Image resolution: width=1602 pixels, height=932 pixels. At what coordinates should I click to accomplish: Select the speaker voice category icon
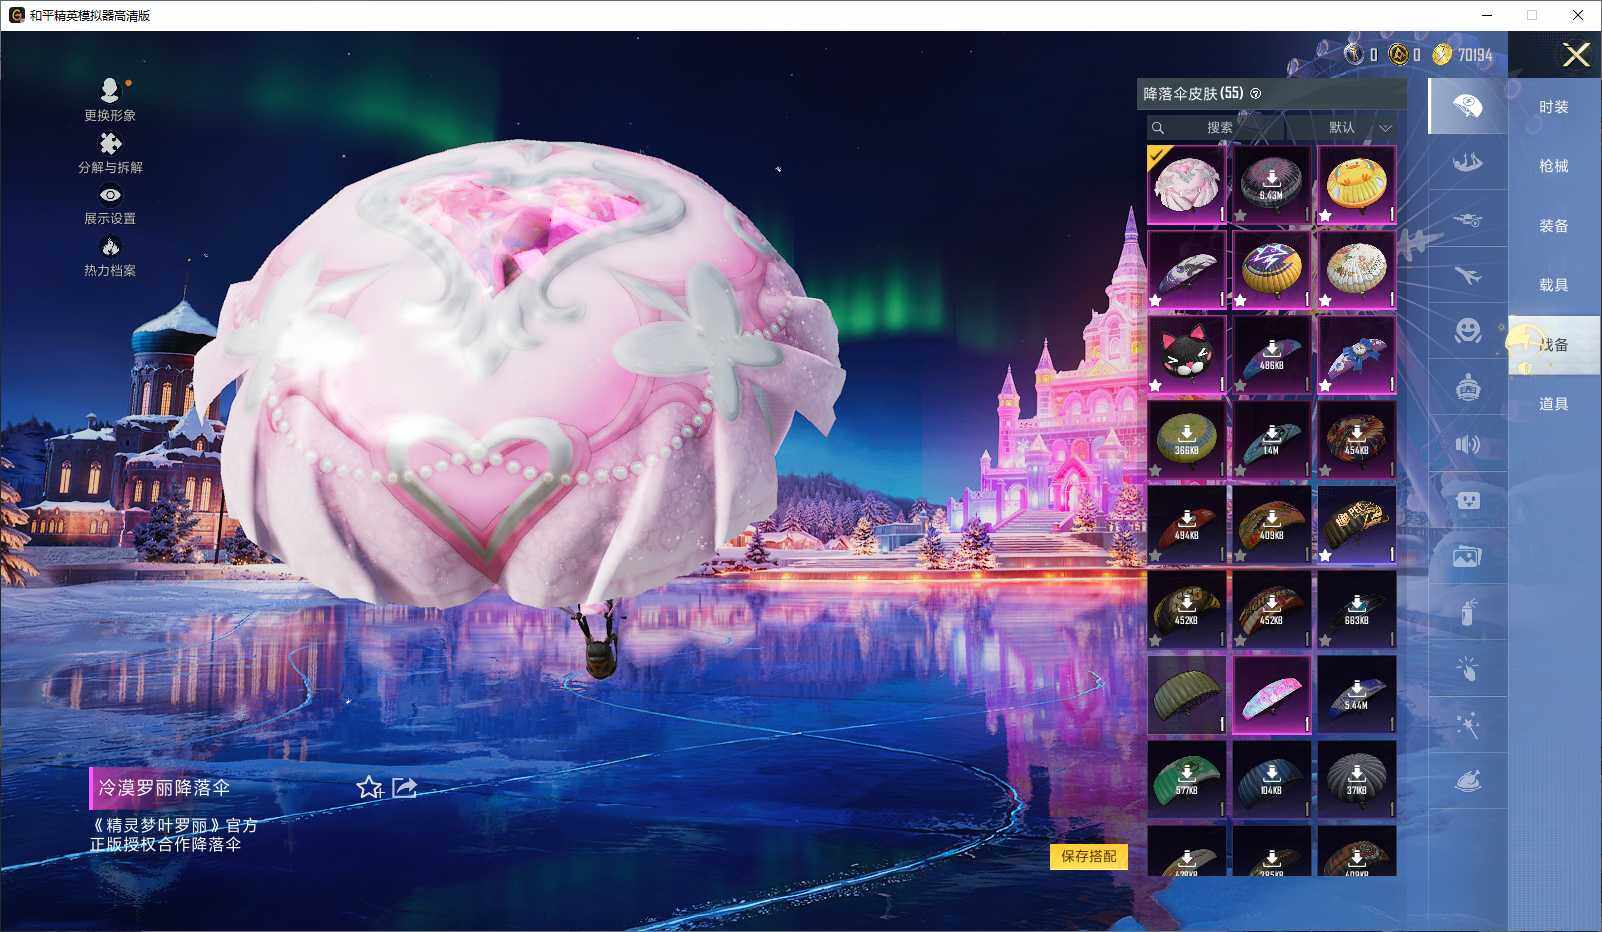[x=1467, y=444]
